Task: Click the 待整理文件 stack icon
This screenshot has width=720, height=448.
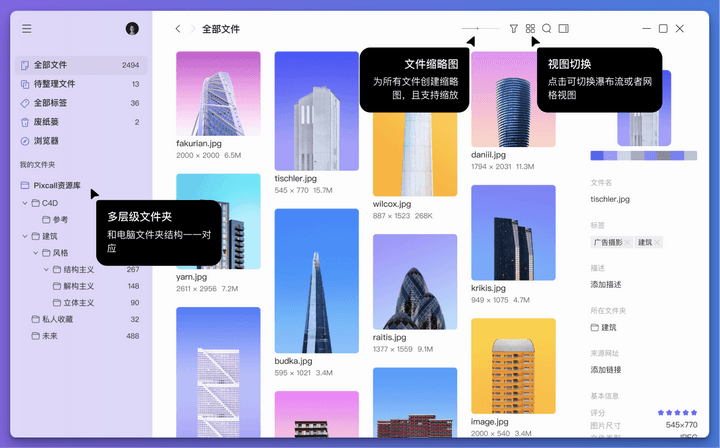Action: (25, 84)
